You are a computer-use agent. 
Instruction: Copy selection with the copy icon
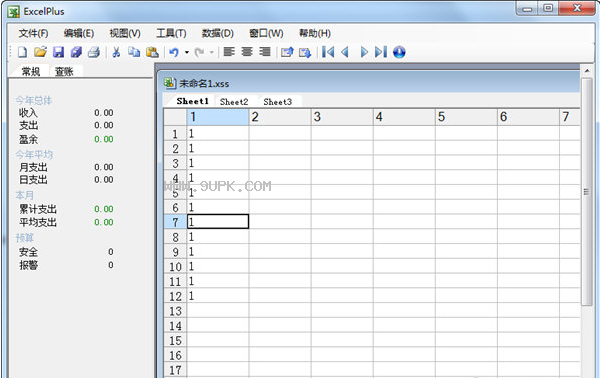(134, 52)
